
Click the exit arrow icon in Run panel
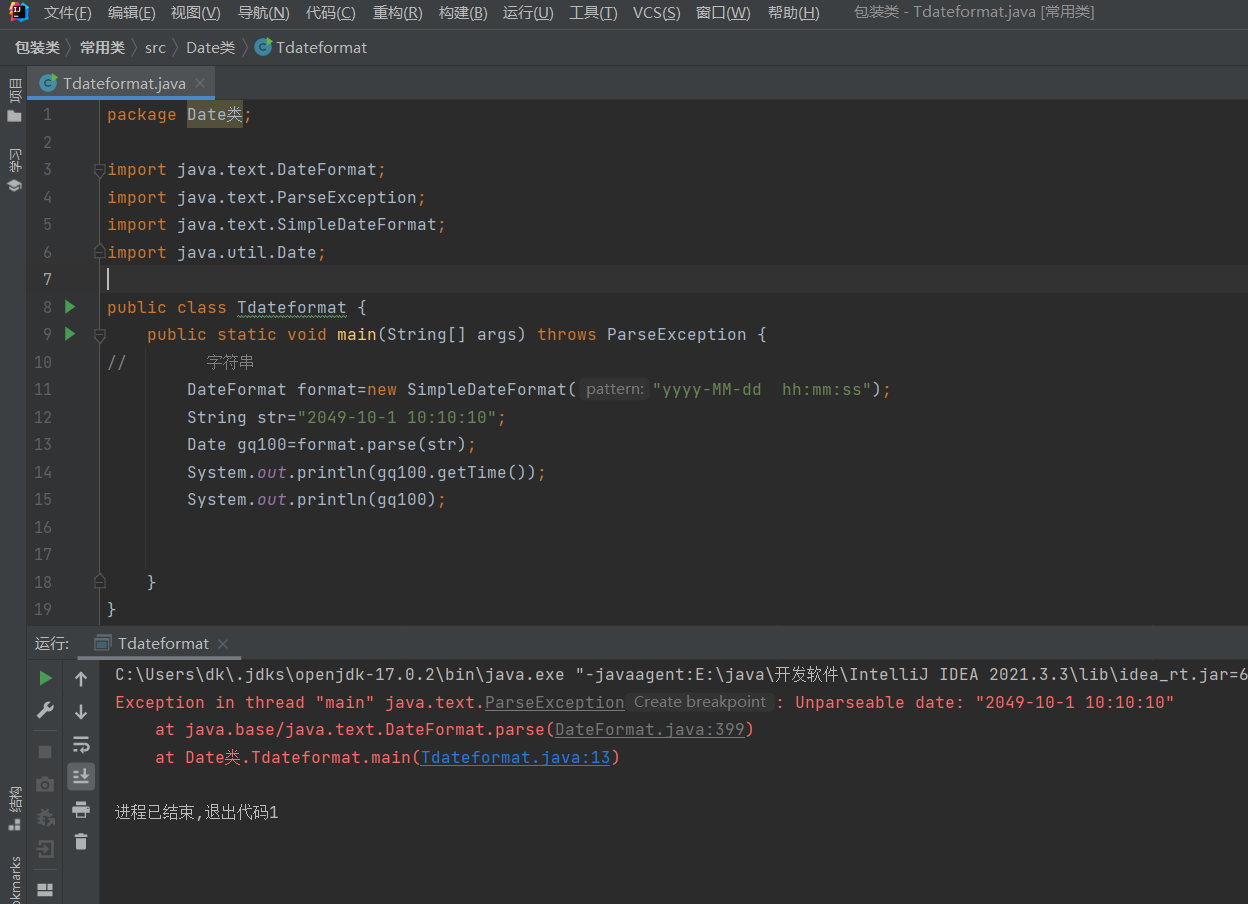point(45,850)
